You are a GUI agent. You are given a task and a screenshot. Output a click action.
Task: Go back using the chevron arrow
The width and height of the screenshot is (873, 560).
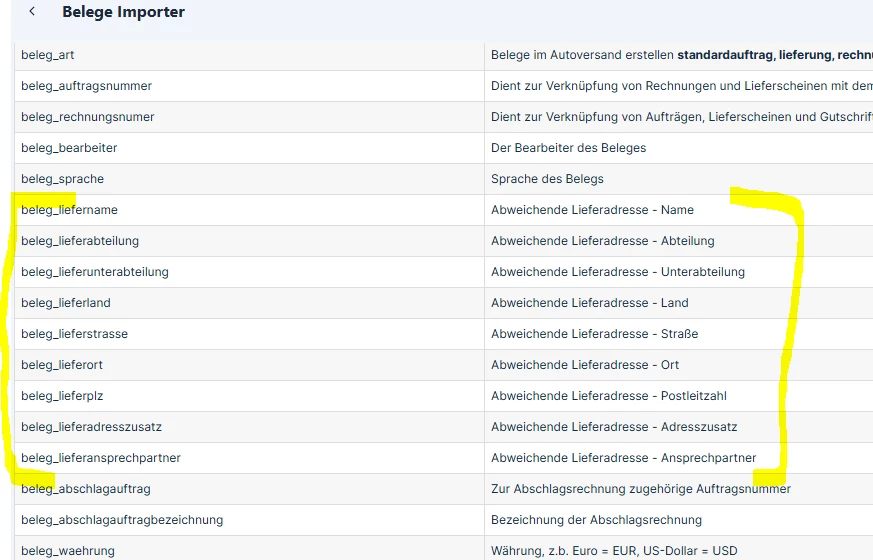click(x=32, y=11)
